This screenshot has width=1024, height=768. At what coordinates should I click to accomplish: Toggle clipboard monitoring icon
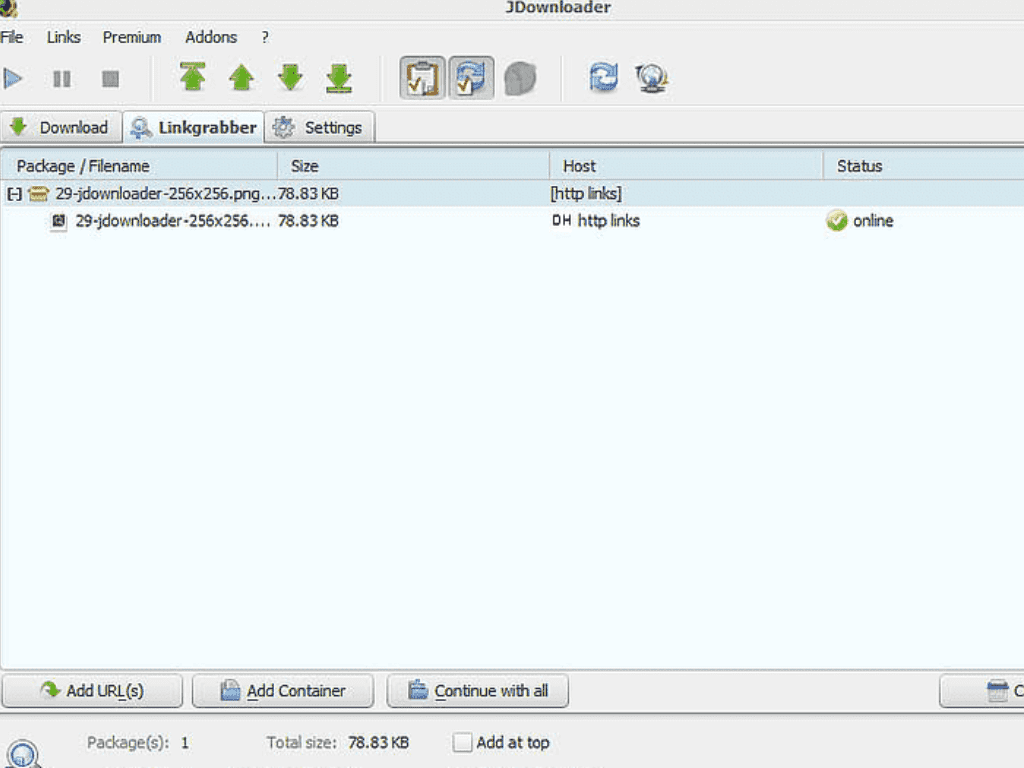423,78
